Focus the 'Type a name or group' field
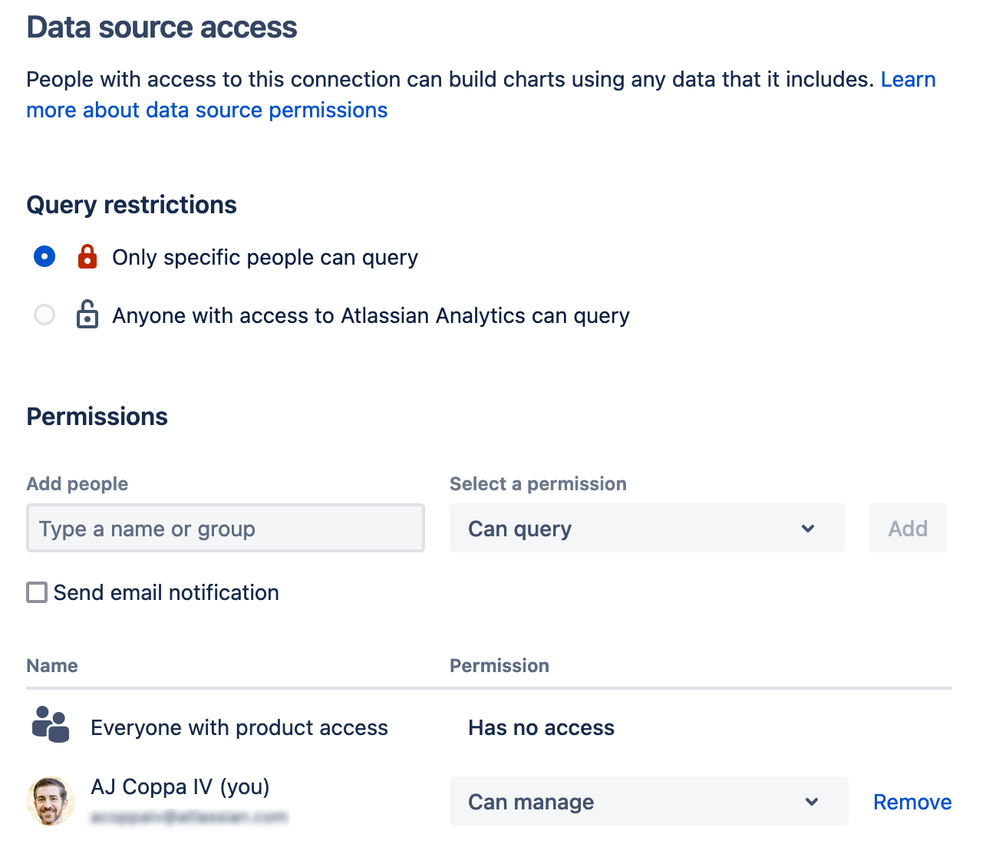 tap(225, 529)
